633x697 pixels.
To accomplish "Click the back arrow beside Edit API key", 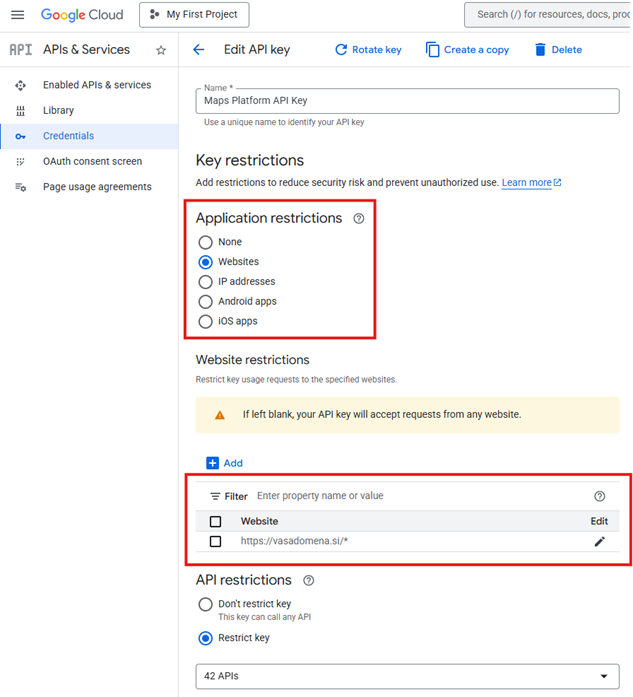I will pos(198,50).
